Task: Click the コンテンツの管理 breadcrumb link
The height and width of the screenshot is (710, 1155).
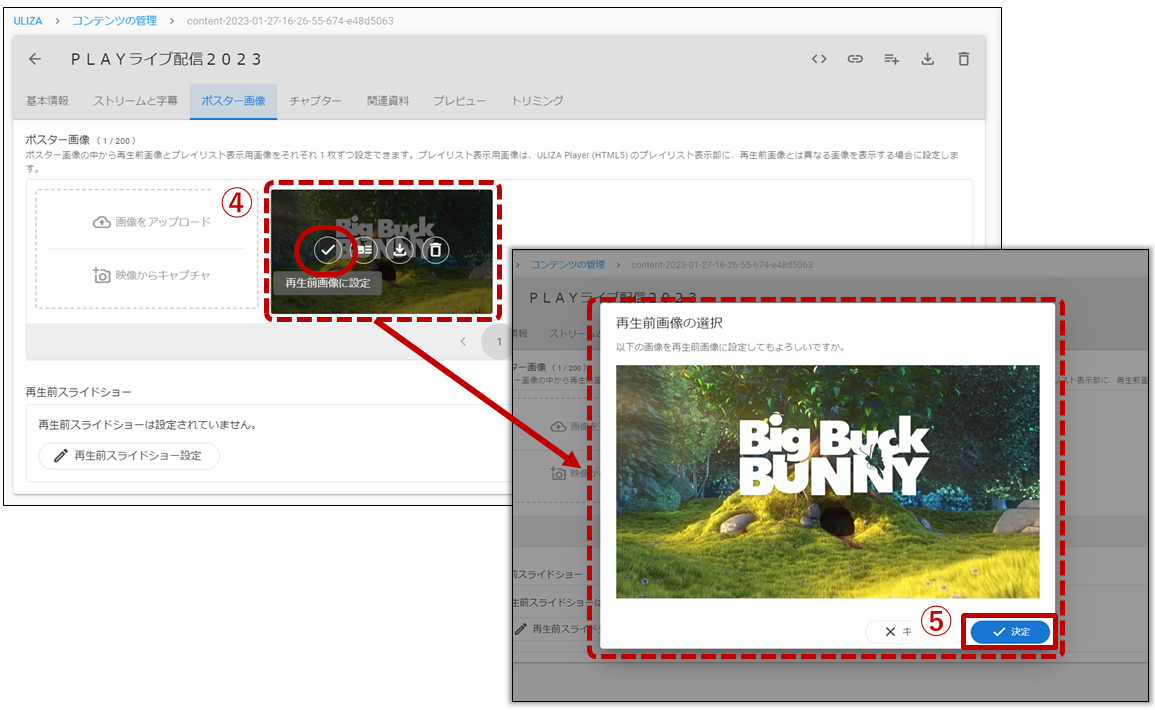Action: coord(114,20)
